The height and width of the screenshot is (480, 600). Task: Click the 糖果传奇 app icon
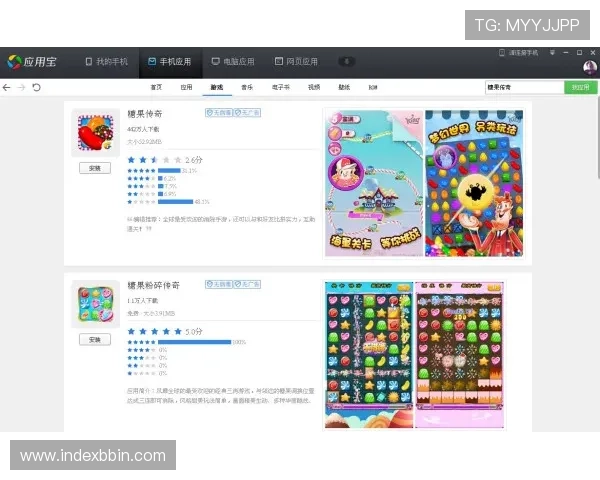[x=96, y=133]
